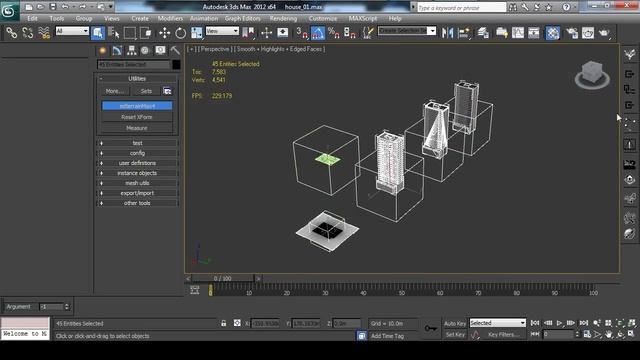Toggle Auto Key mode
This screenshot has width=640, height=360.
click(455, 323)
